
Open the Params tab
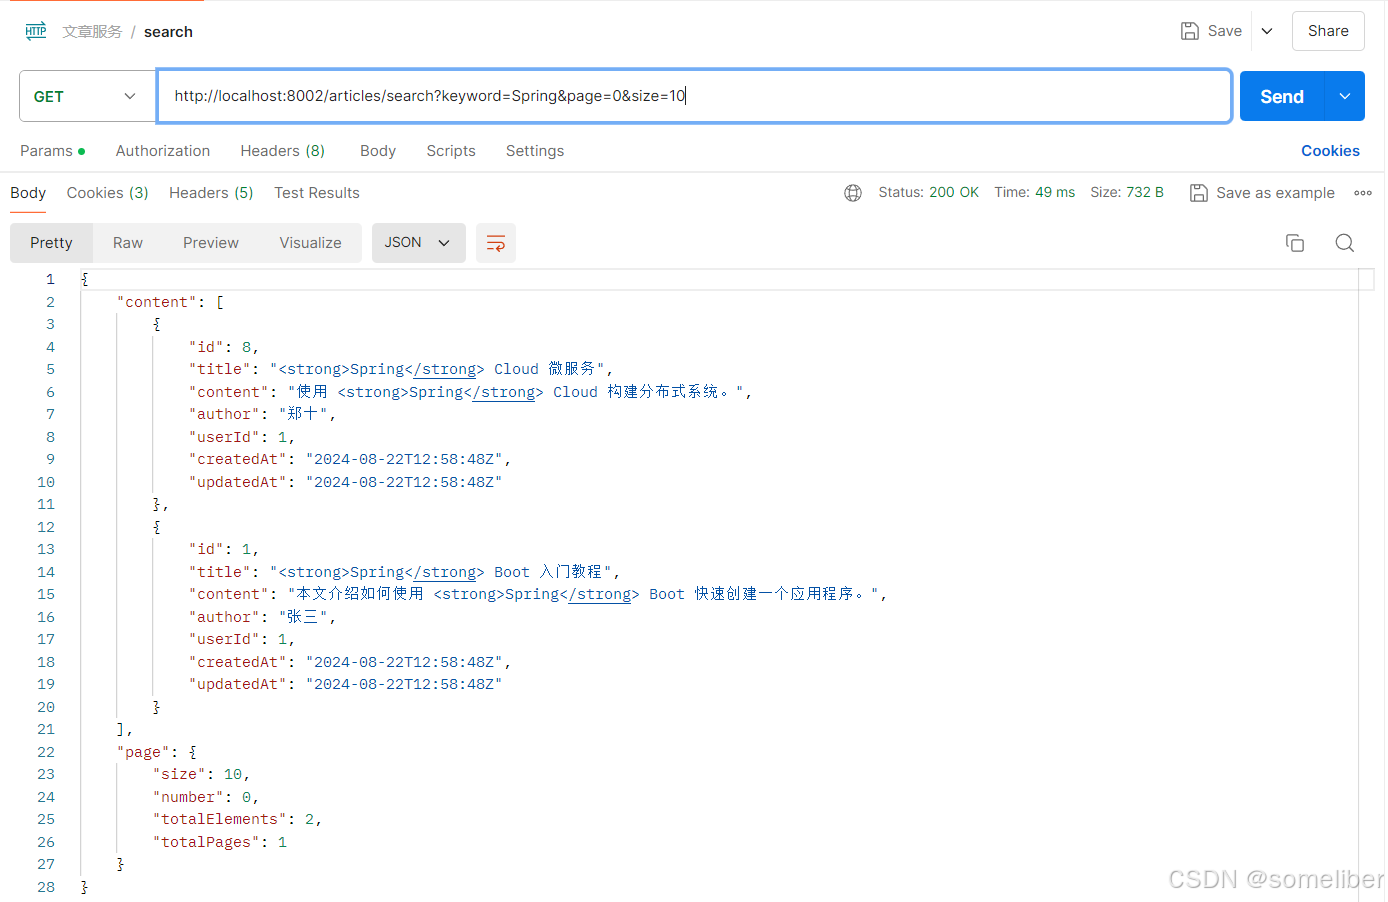pos(52,151)
